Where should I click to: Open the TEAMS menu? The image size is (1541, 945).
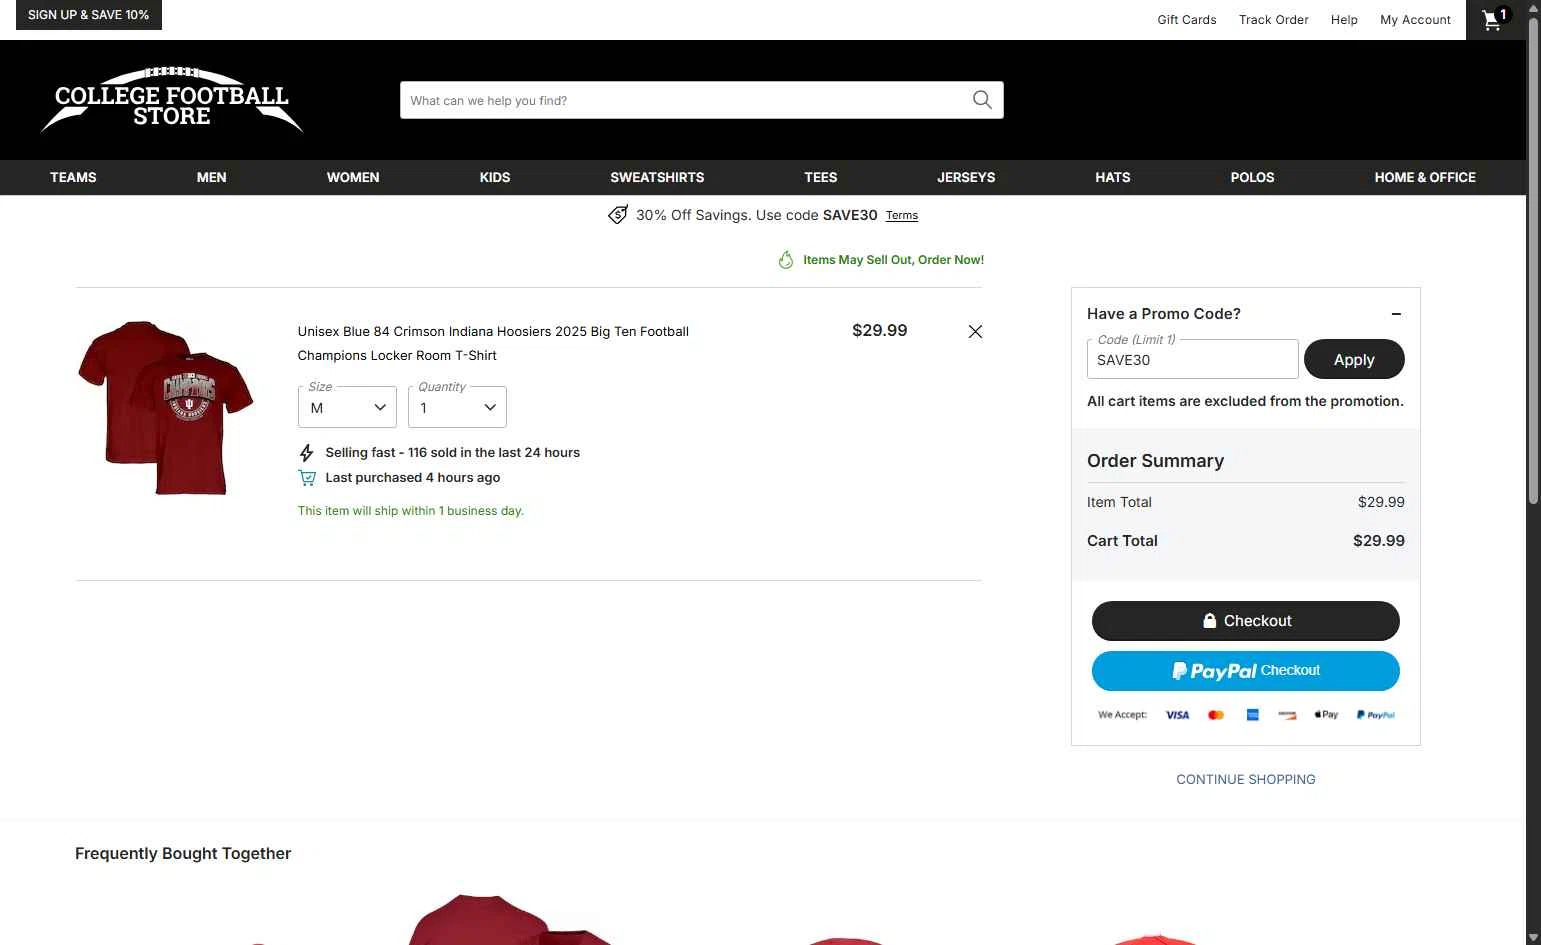point(73,177)
